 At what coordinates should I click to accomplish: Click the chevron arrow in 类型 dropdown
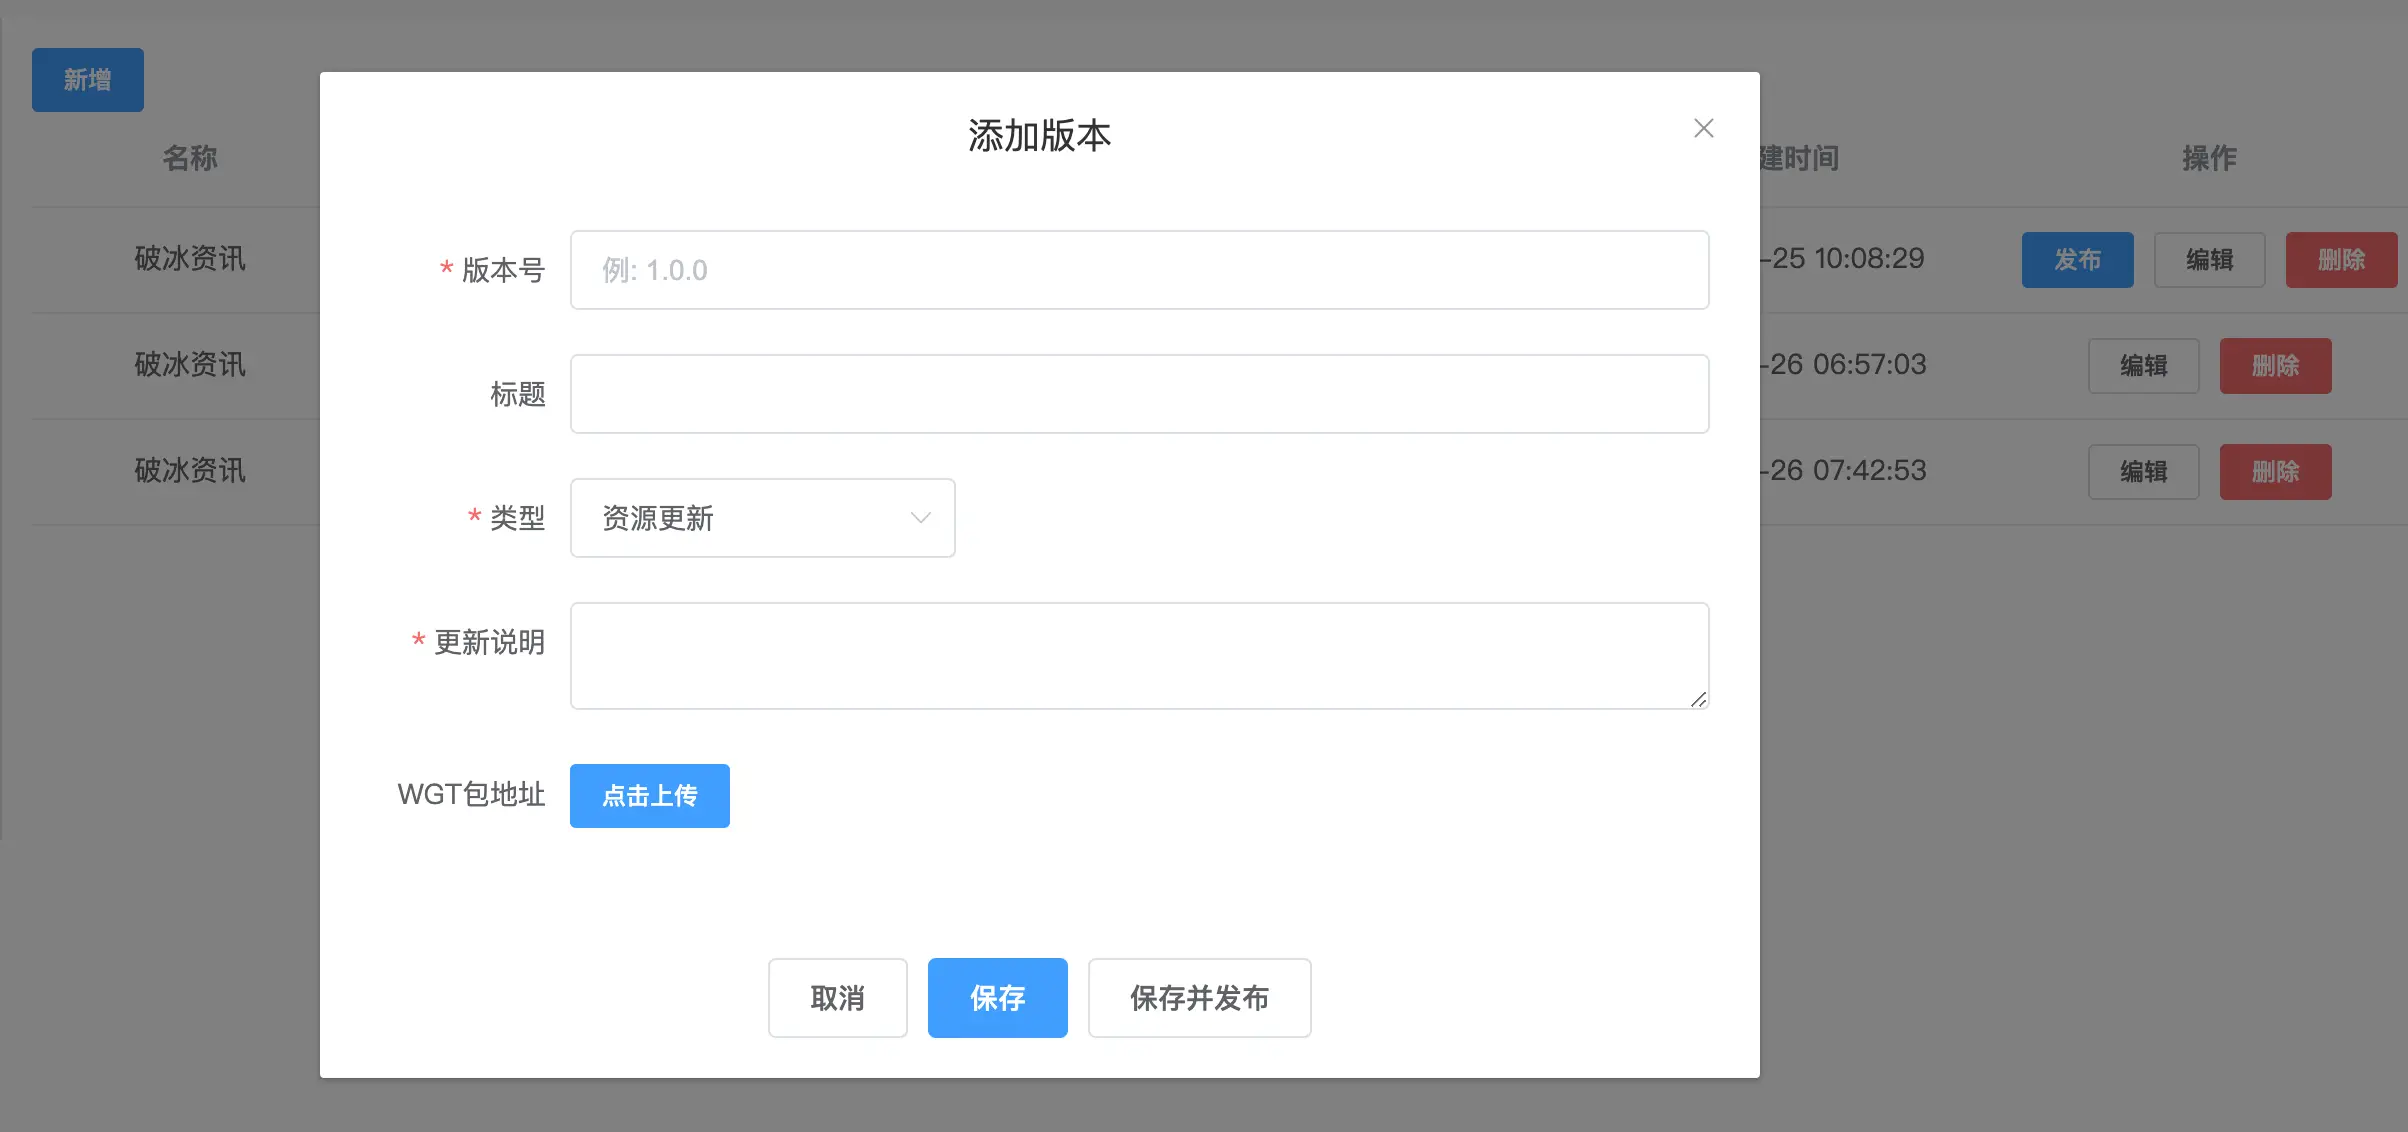point(920,518)
